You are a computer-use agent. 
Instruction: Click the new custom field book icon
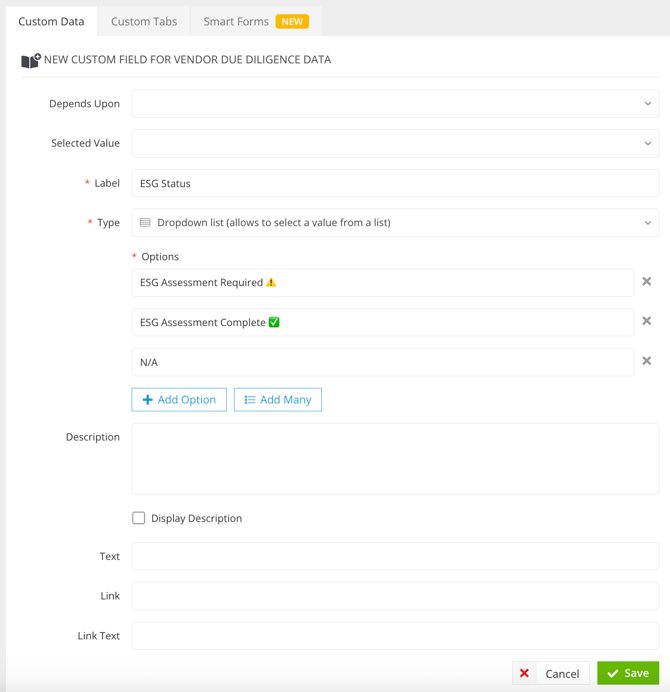[31, 61]
